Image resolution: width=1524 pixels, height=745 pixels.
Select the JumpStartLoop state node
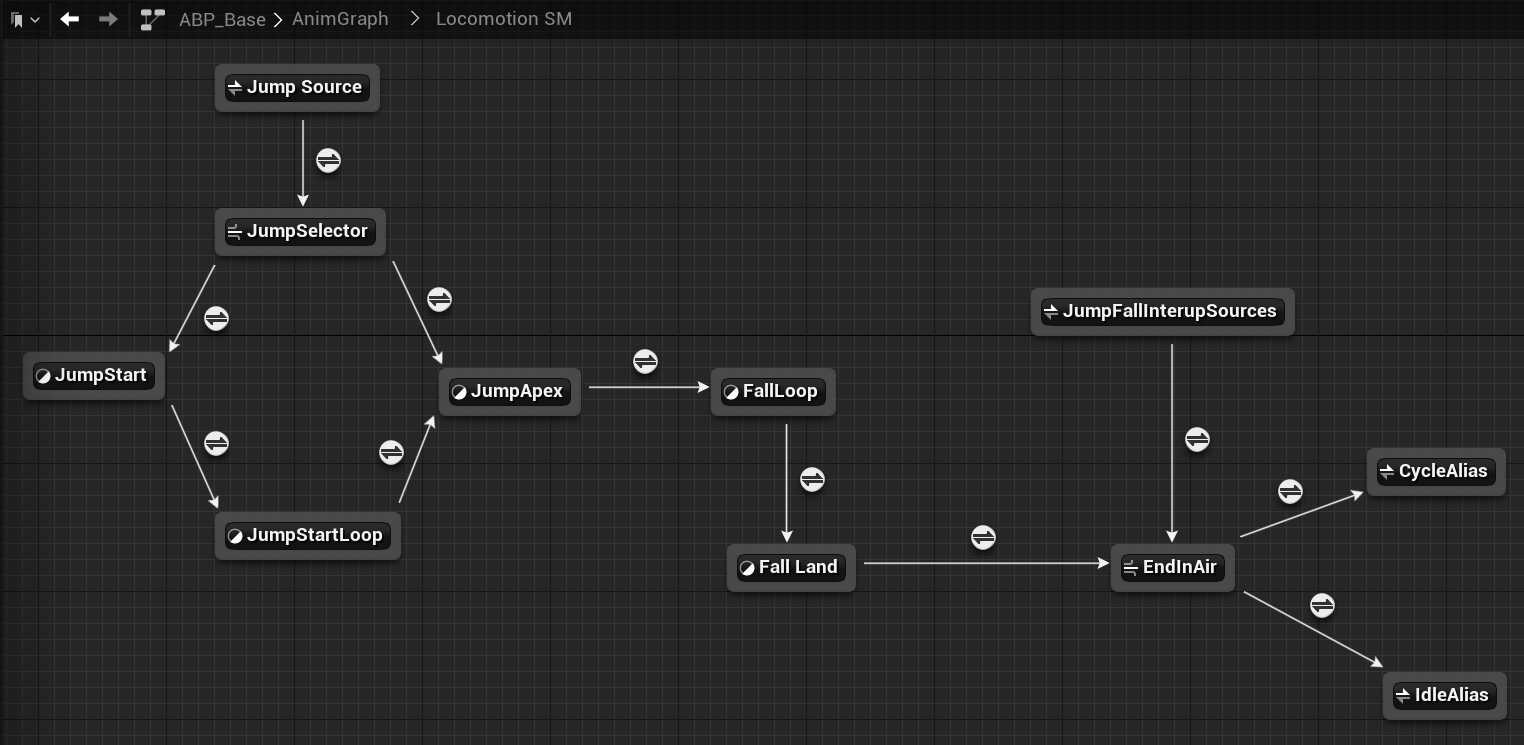coord(307,535)
